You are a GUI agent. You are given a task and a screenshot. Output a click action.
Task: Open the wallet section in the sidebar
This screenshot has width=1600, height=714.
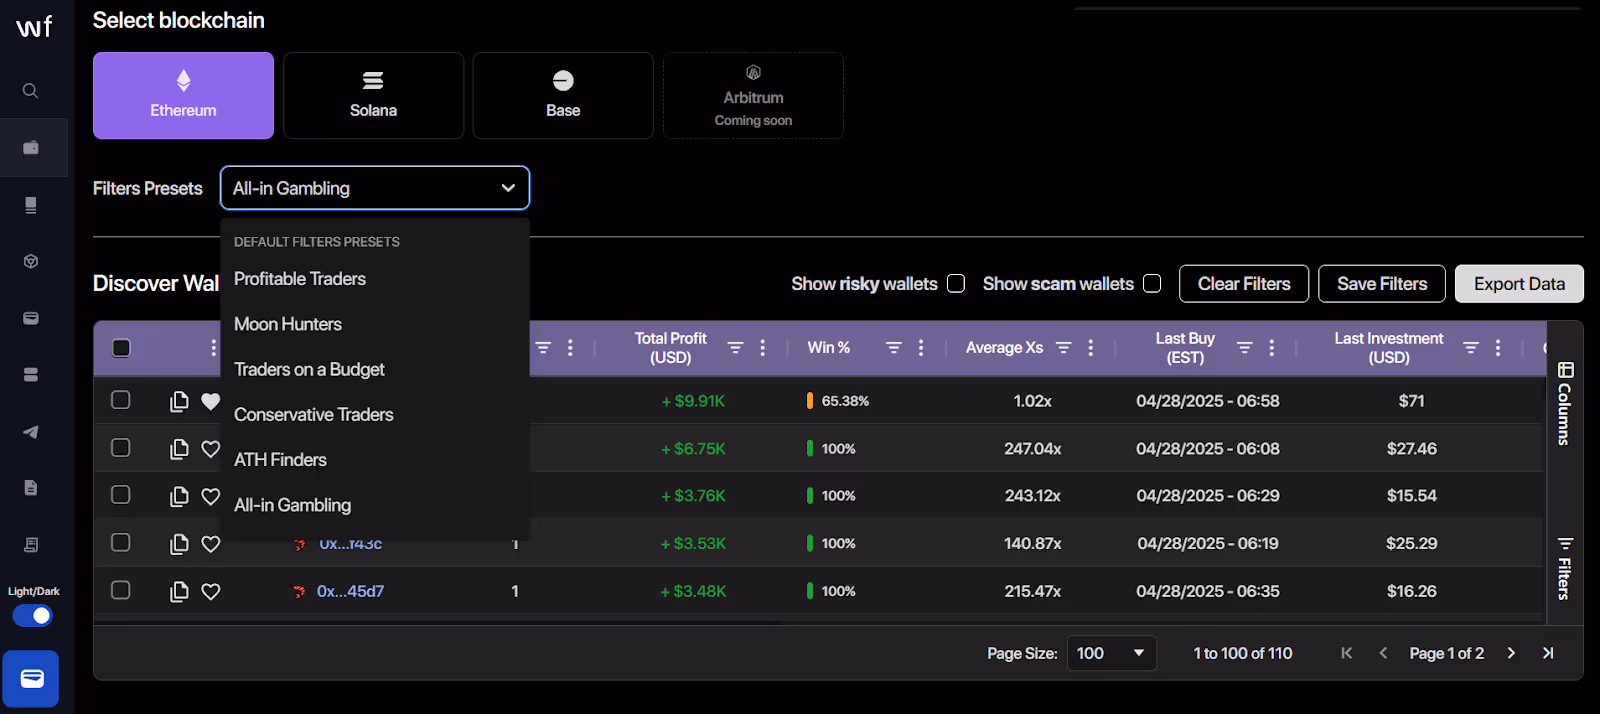pos(31,147)
